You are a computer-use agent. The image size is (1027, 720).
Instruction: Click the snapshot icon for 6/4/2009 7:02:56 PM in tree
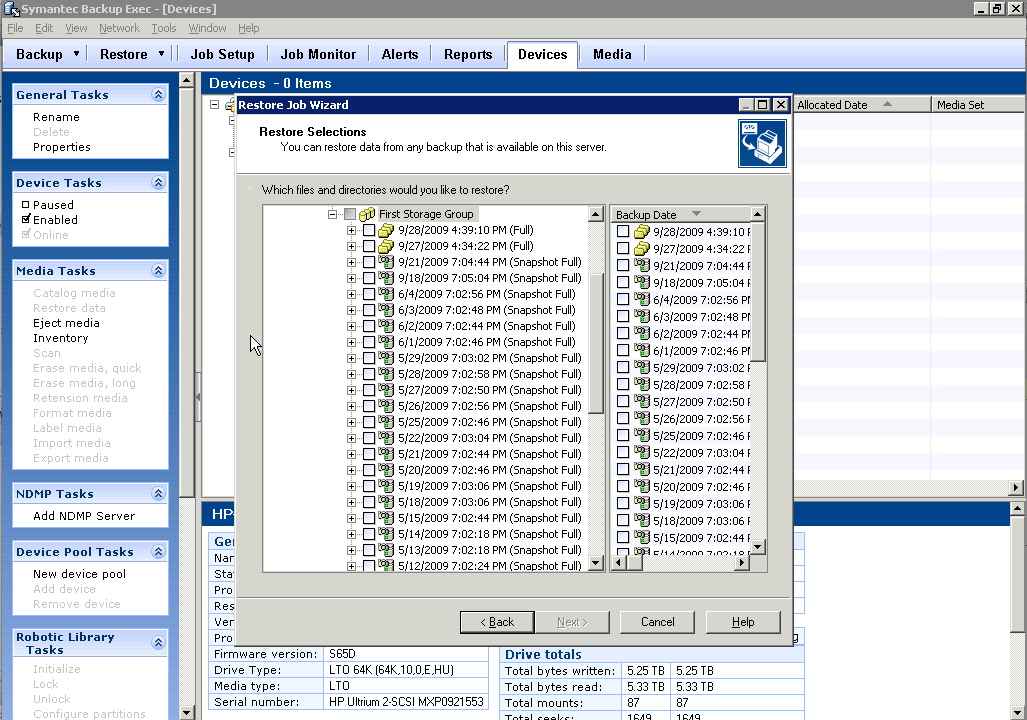386,294
